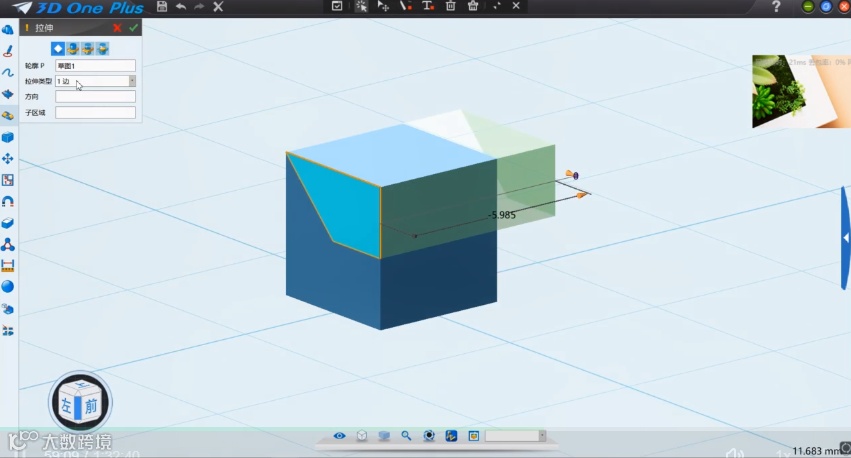This screenshot has height=458, width=851.
Task: Select the subtract boolean mode icon
Action: tap(87, 49)
